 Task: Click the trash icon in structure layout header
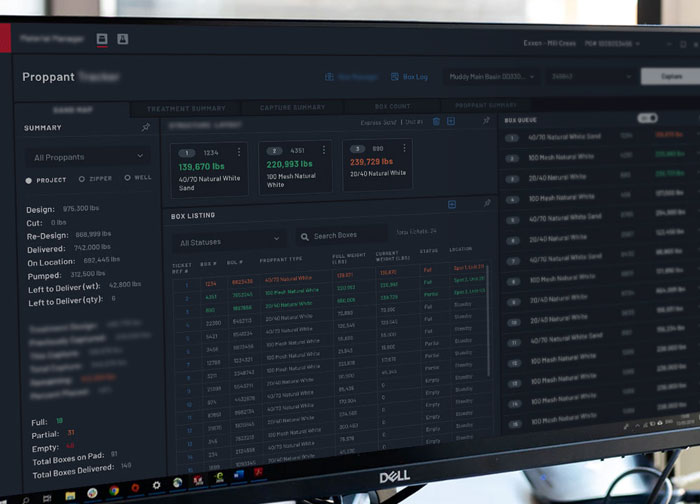tap(436, 121)
